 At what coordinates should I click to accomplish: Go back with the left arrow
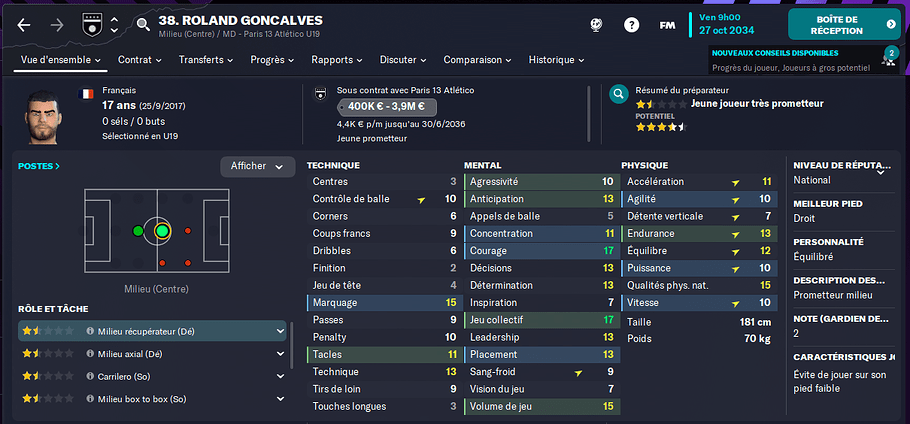(24, 25)
